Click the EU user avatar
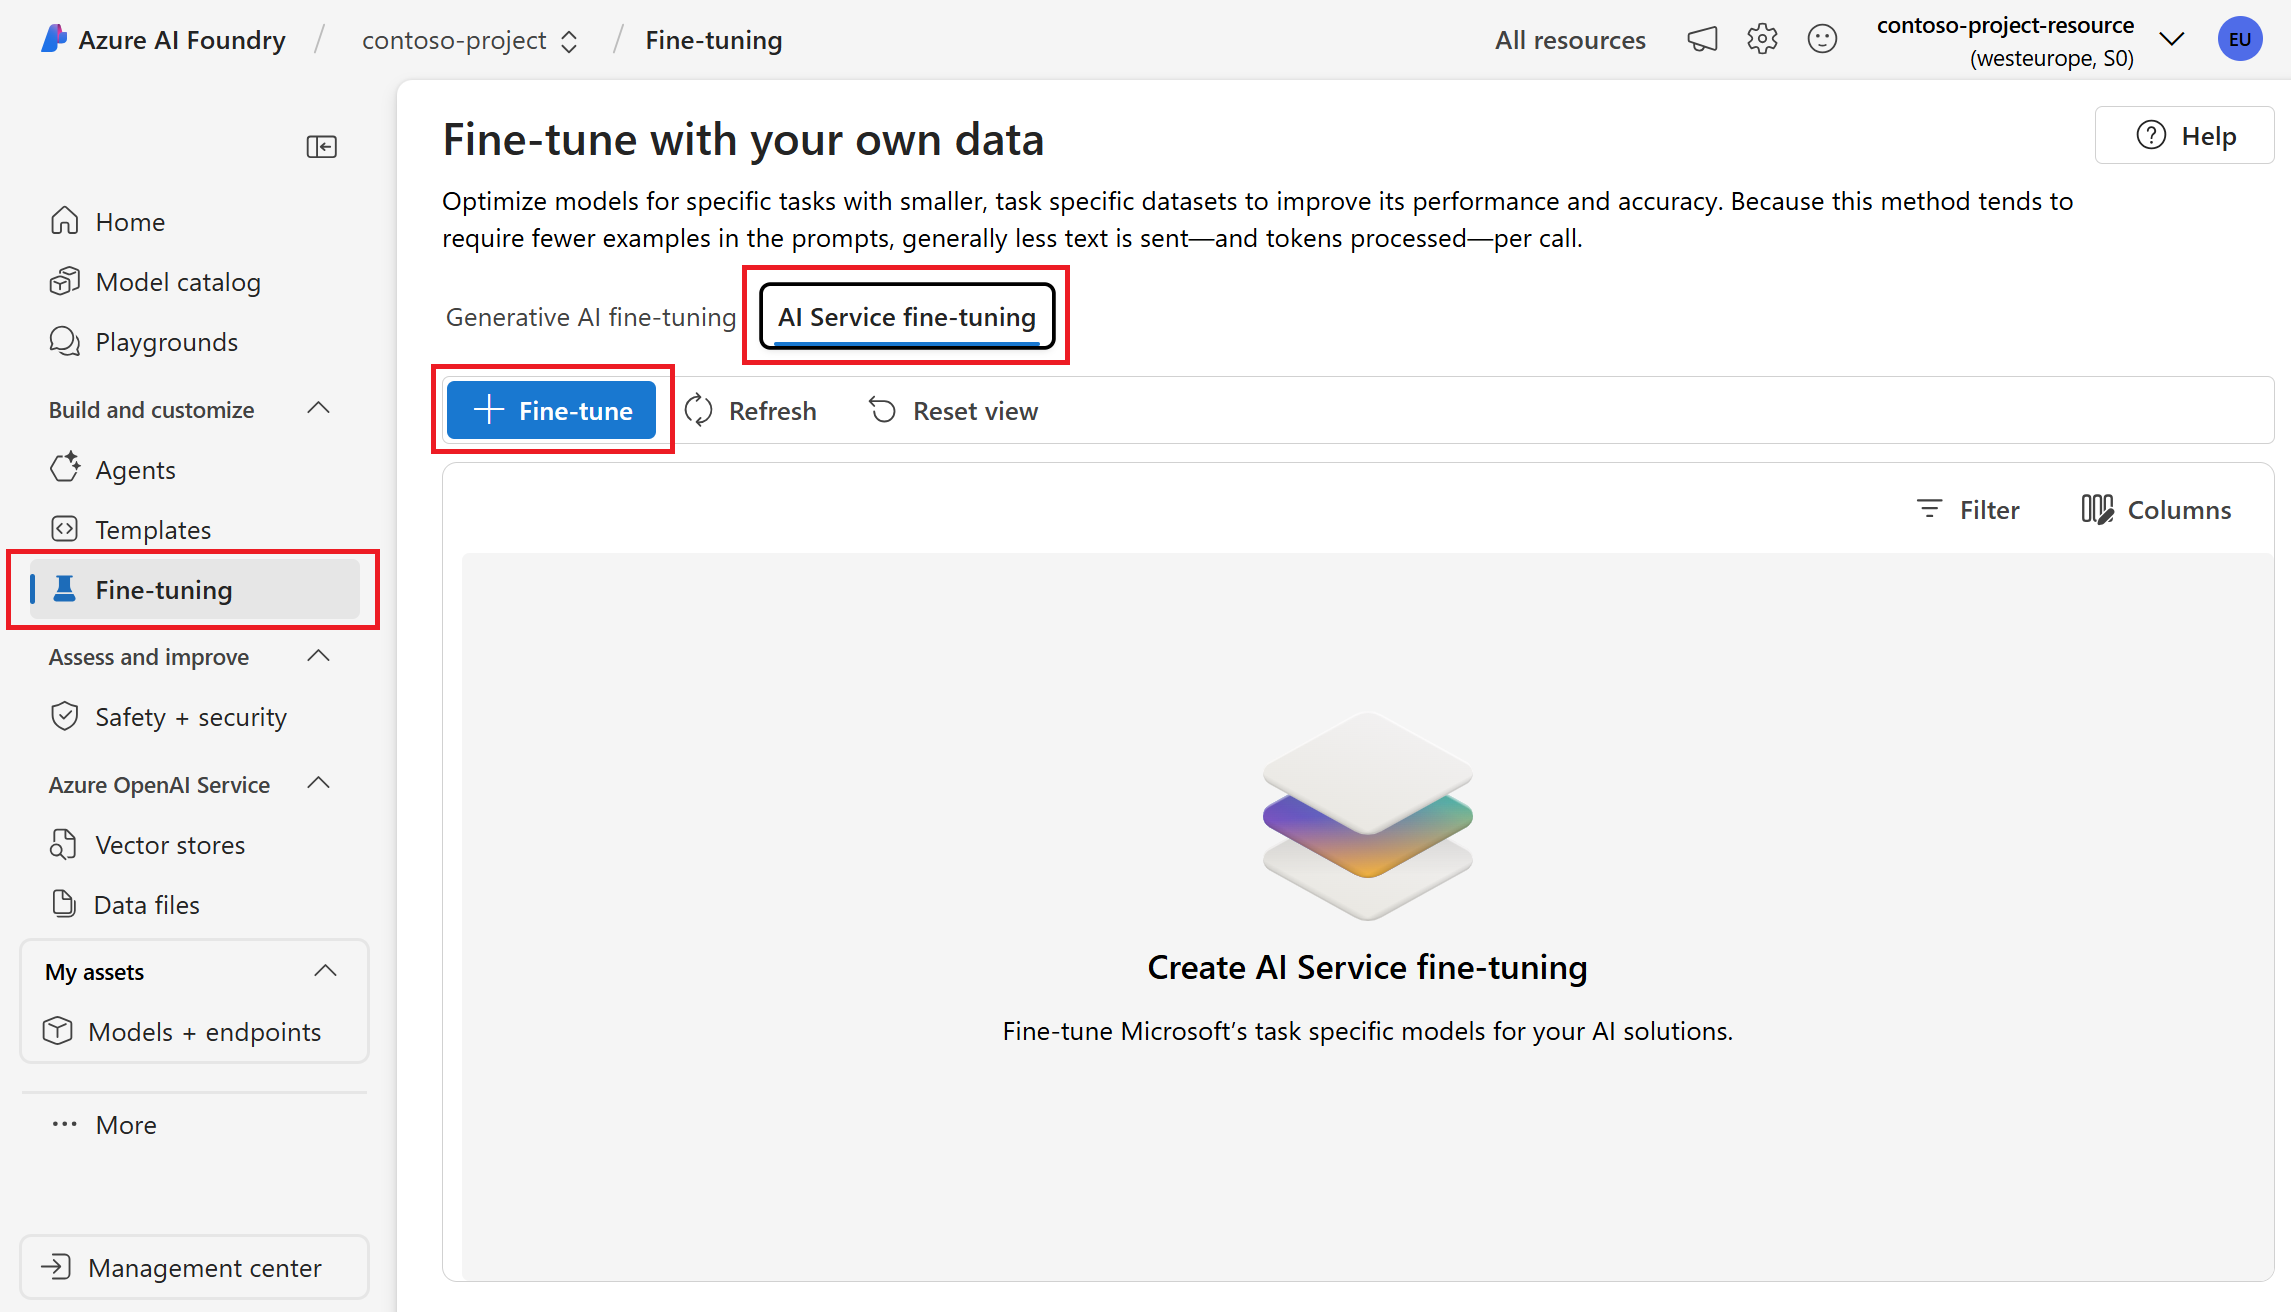This screenshot has width=2291, height=1312. point(2239,40)
